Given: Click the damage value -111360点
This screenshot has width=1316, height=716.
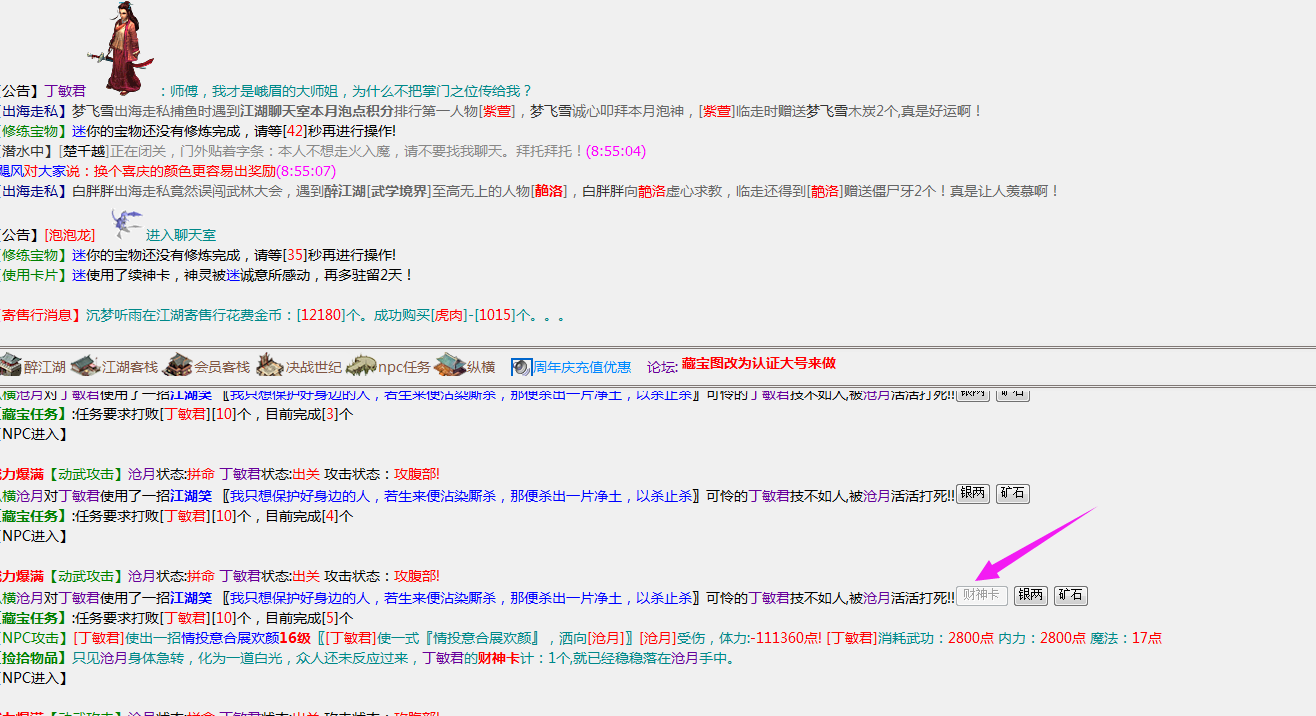Looking at the screenshot, I should tap(786, 638).
